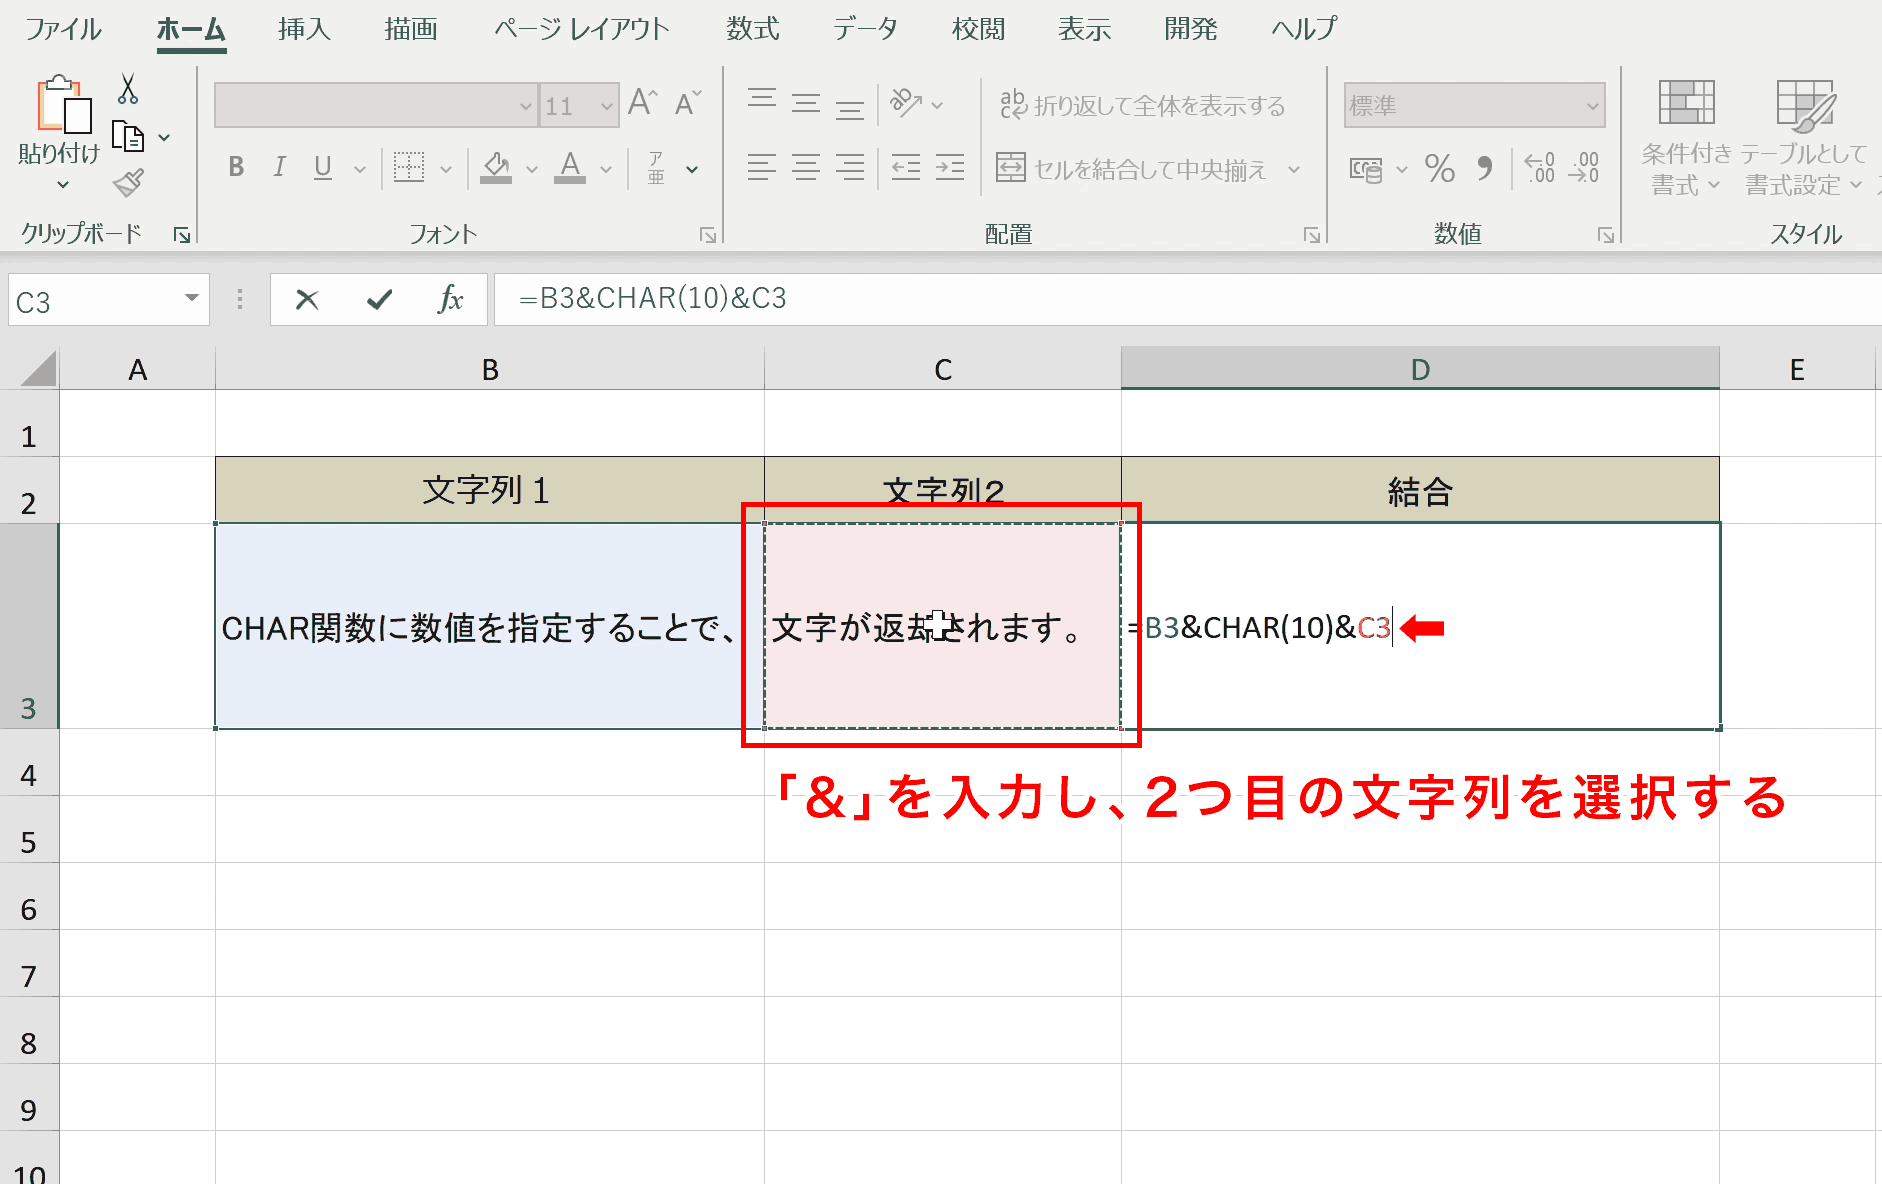Toggle Italic formatting
This screenshot has width=1882, height=1184.
click(x=280, y=167)
